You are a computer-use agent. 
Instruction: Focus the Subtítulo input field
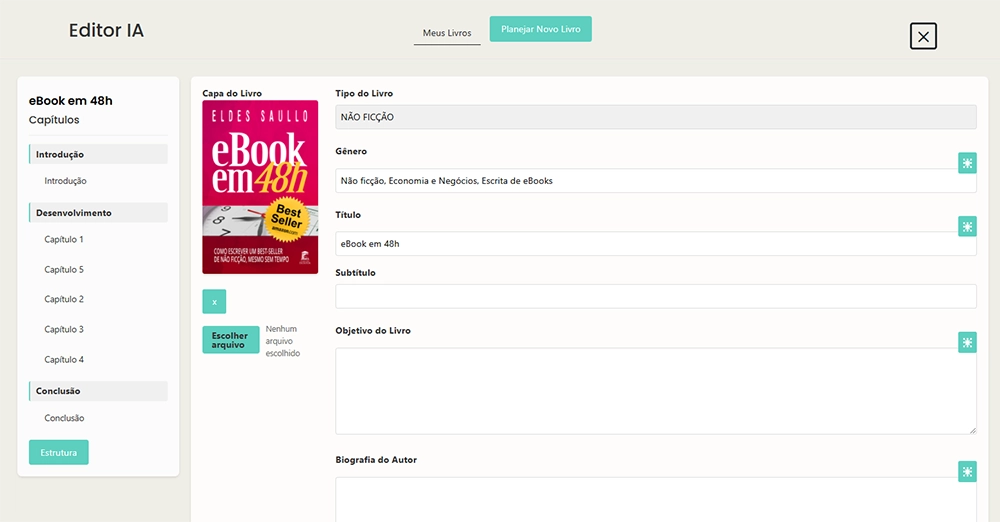[x=655, y=297]
